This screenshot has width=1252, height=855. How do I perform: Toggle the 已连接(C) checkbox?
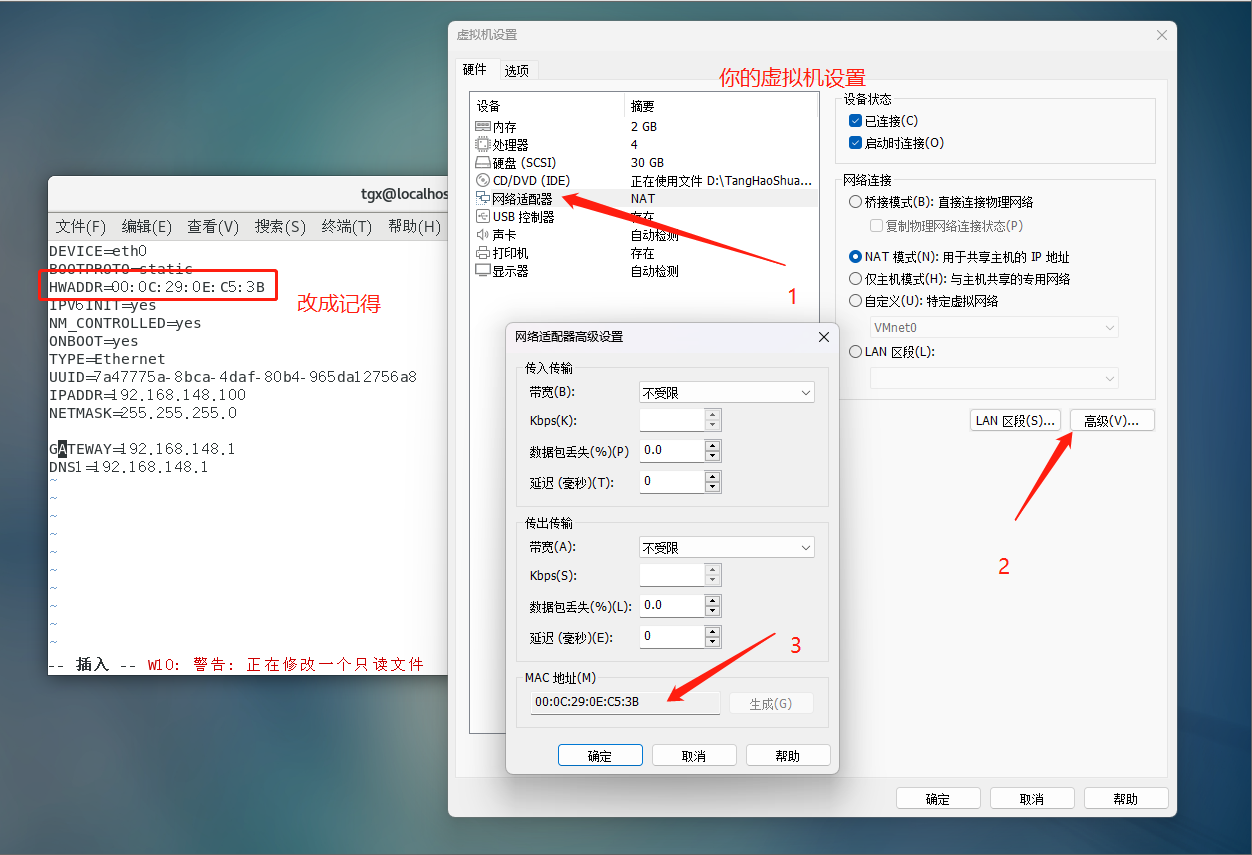[x=855, y=121]
